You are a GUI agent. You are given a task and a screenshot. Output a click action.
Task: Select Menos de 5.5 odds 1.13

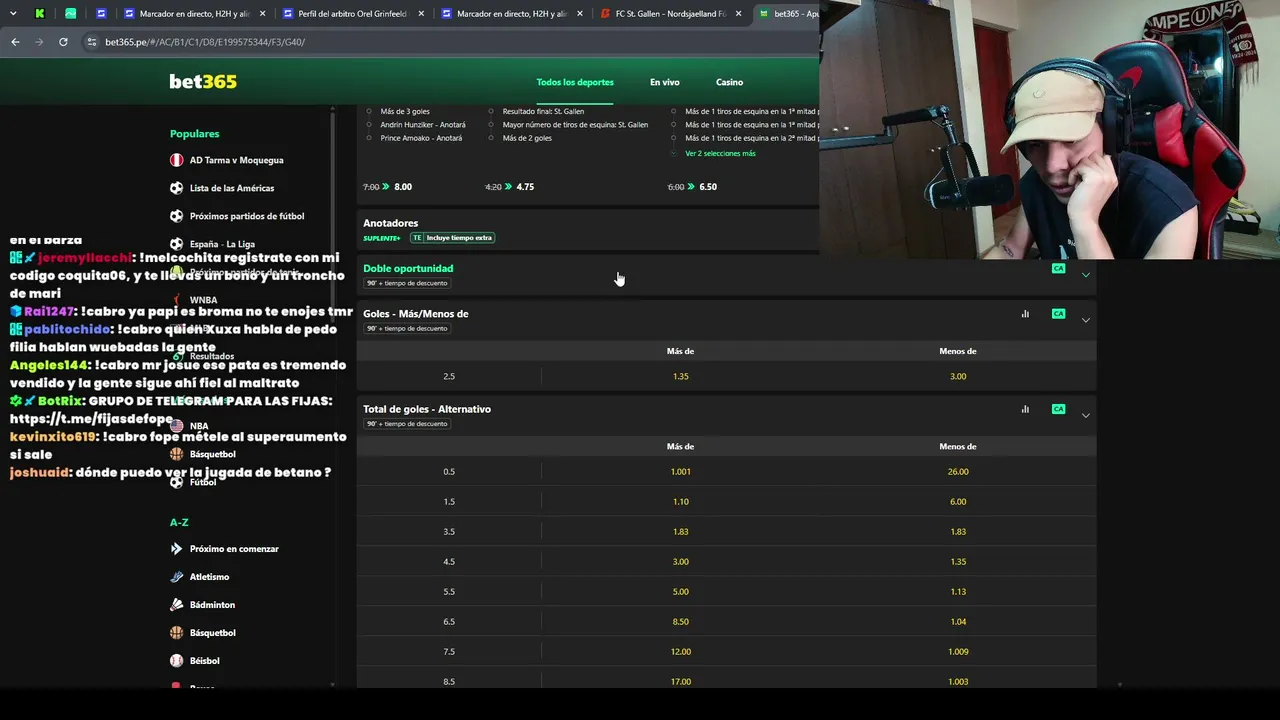pos(958,592)
